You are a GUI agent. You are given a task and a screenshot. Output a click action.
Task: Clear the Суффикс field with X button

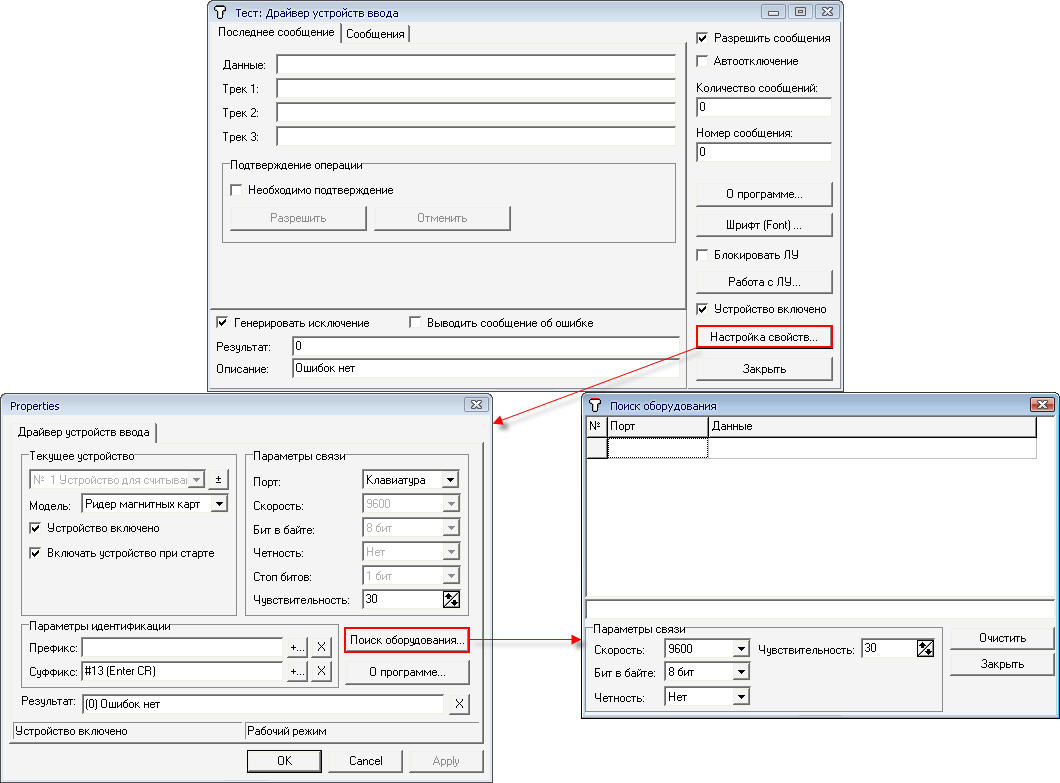321,671
